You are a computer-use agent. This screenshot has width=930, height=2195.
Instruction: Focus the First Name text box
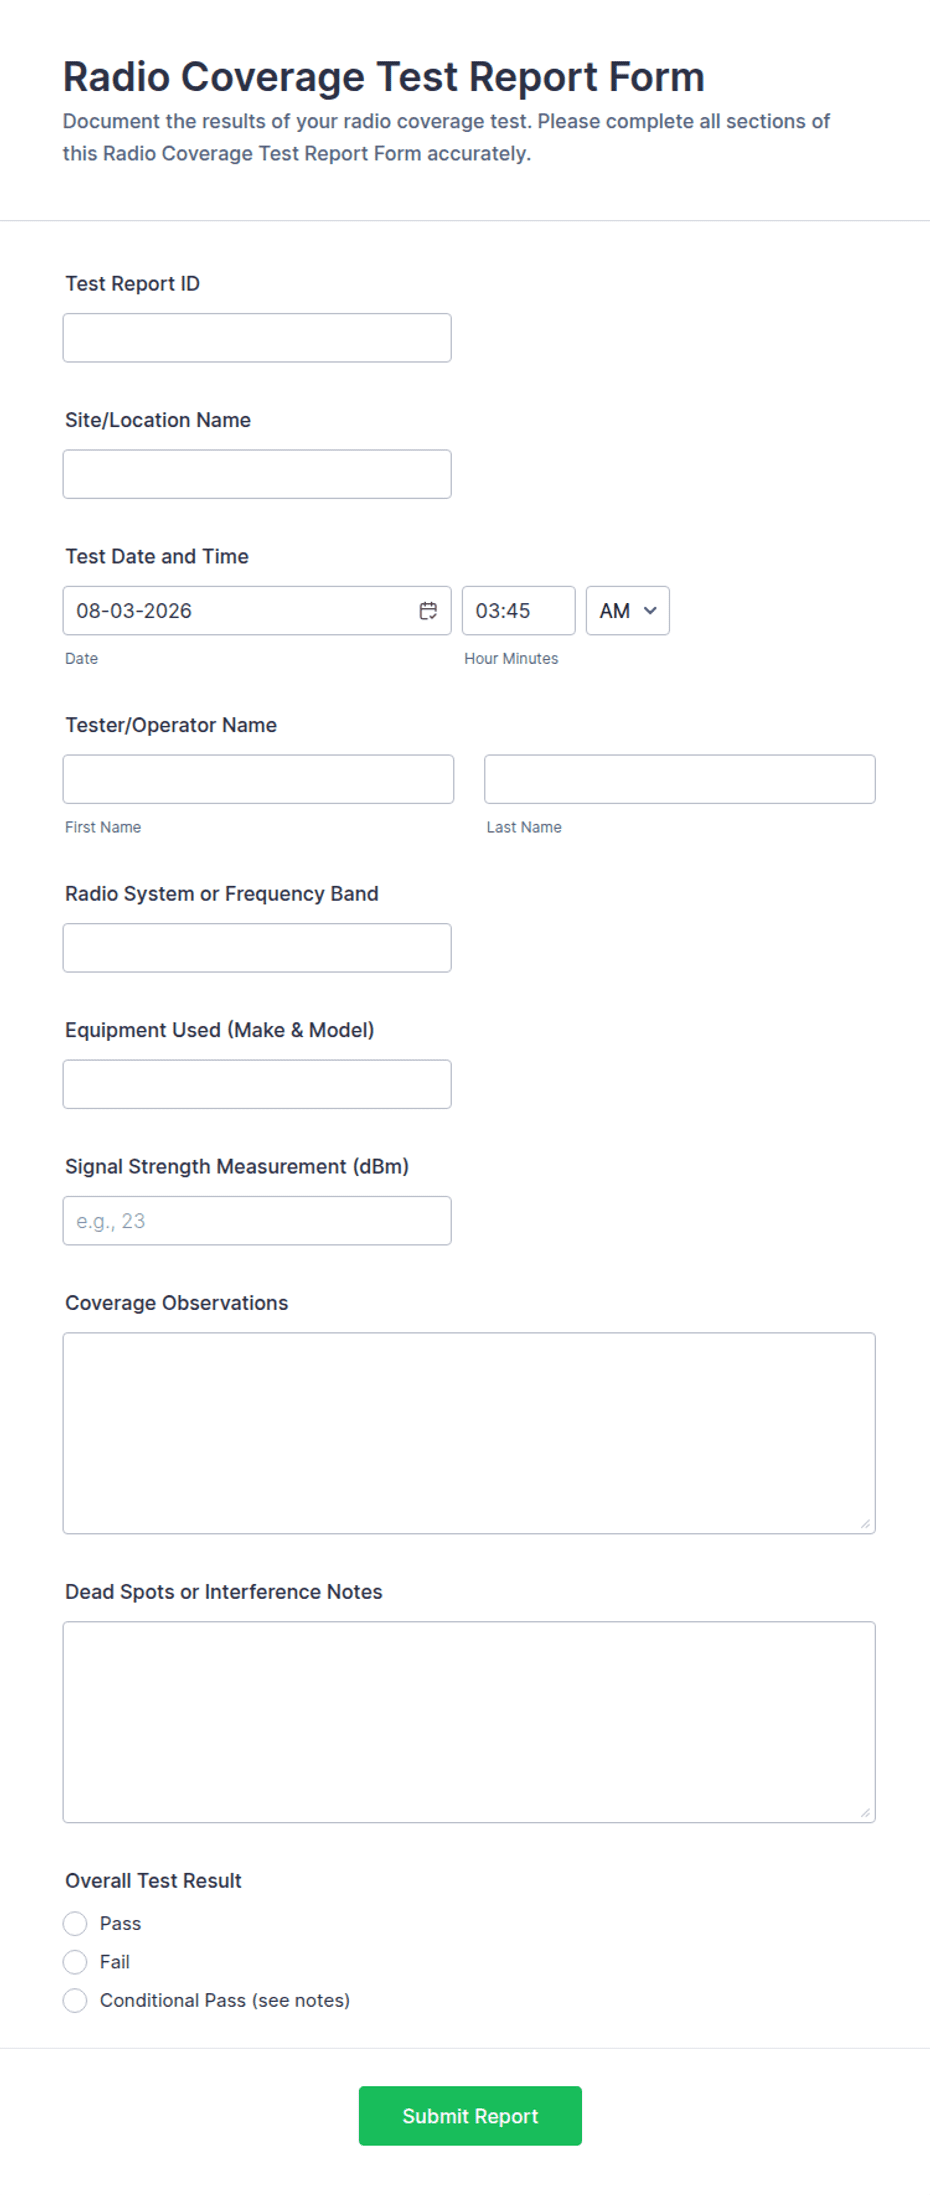coord(258,779)
